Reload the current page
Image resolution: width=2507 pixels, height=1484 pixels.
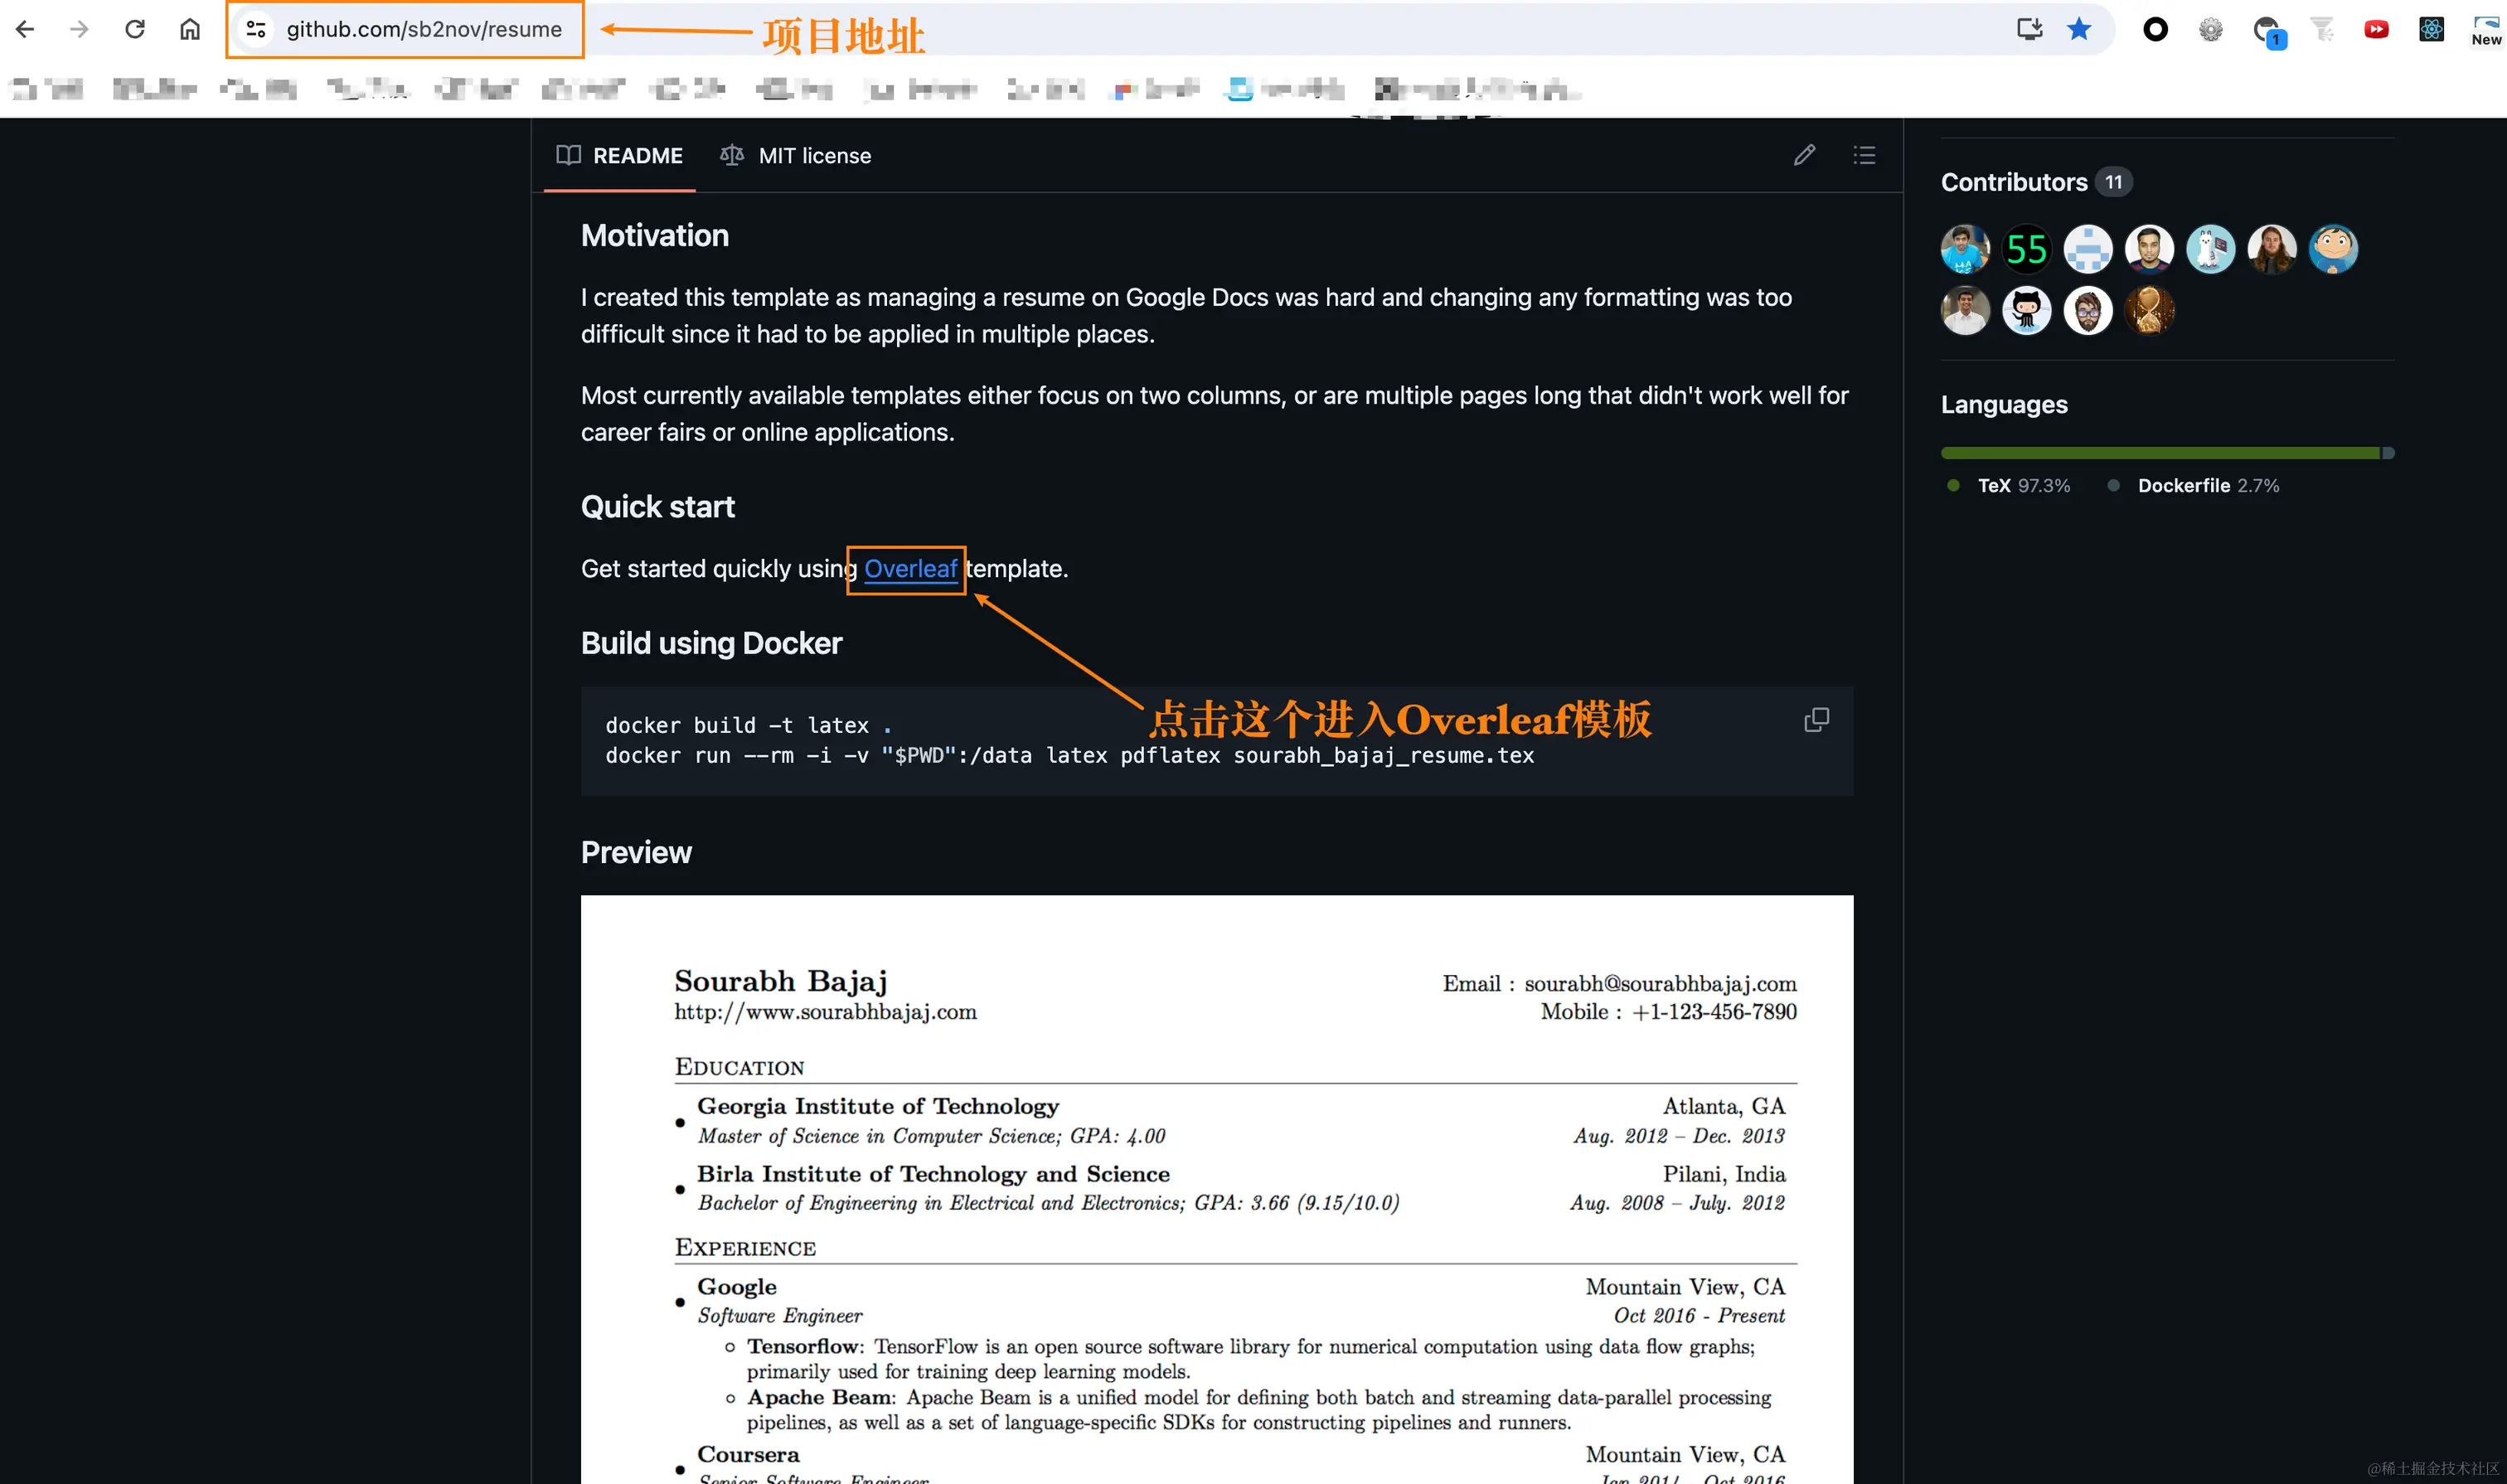135,29
